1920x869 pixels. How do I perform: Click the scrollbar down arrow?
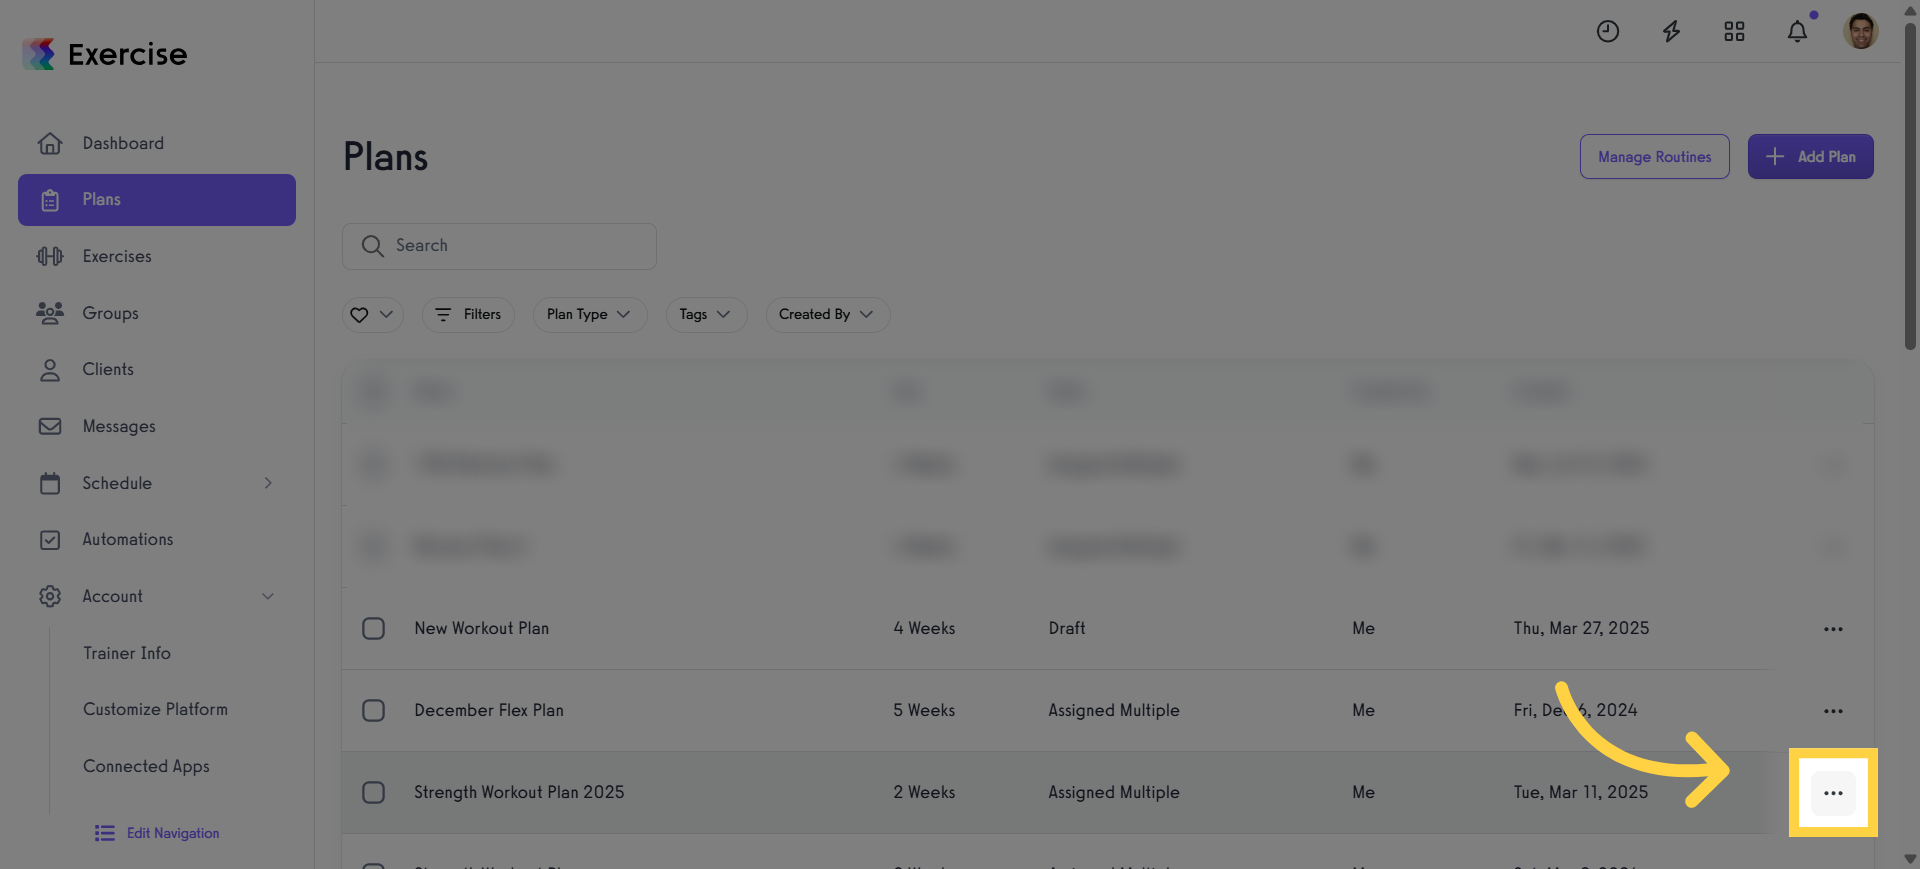1910,859
